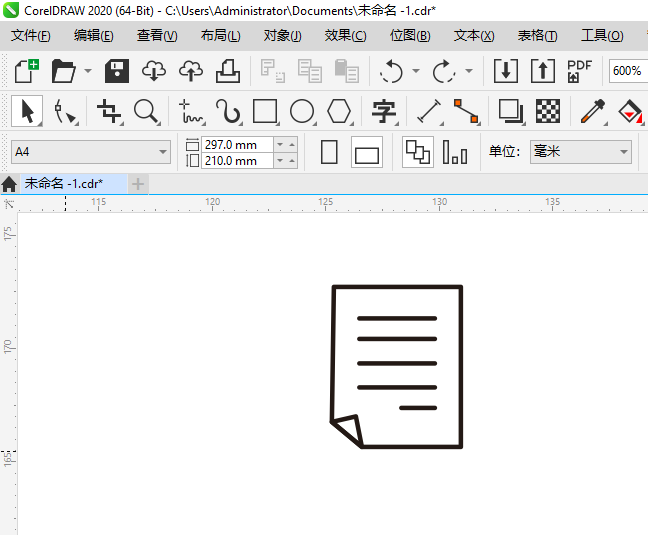This screenshot has height=535, width=648.
Task: Toggle the current page layout button
Action: coord(455,152)
